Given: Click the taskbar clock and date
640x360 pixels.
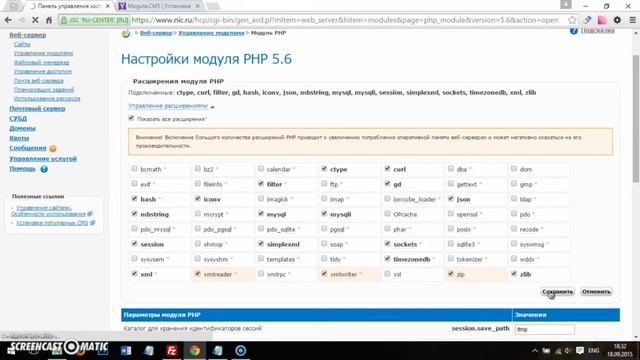Looking at the screenshot, I should click(619, 351).
